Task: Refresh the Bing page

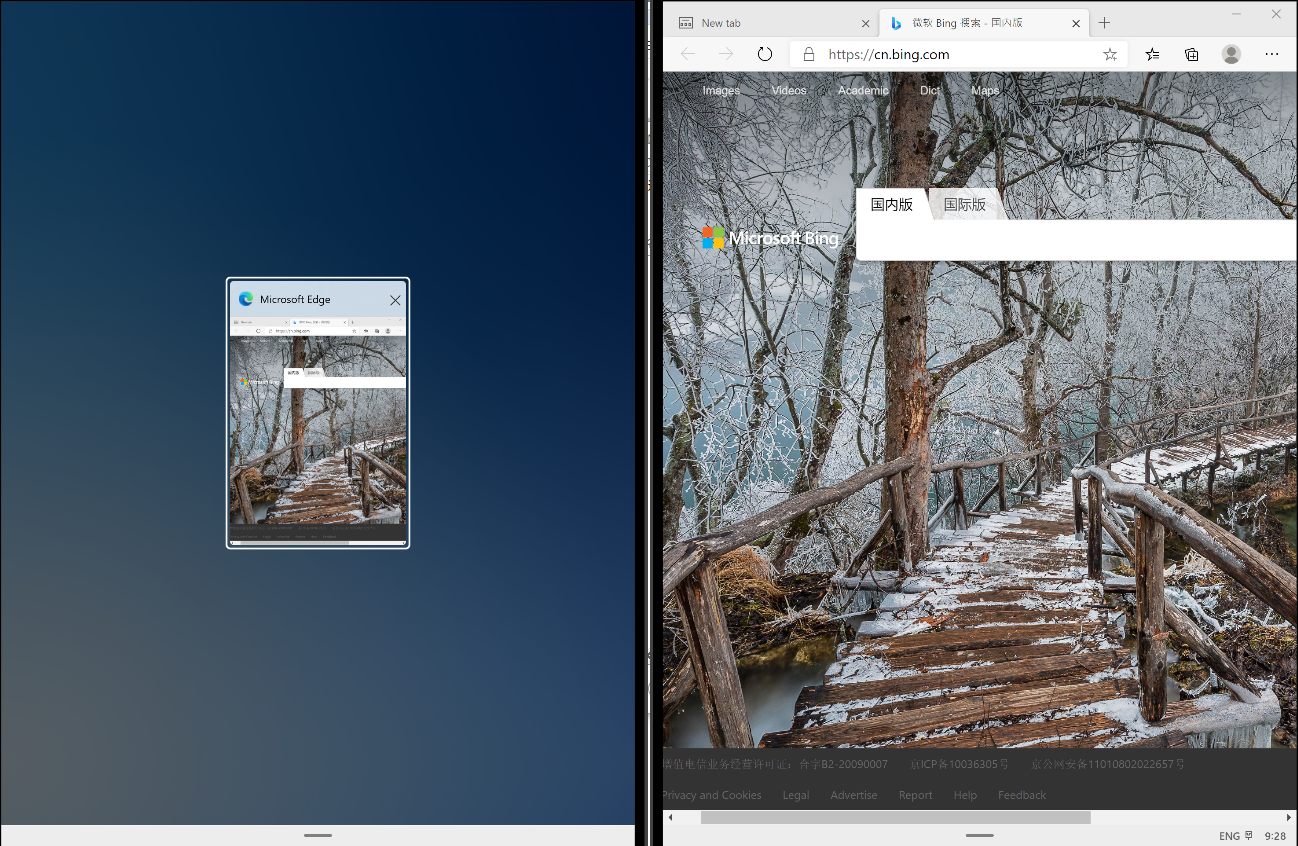Action: [x=765, y=54]
